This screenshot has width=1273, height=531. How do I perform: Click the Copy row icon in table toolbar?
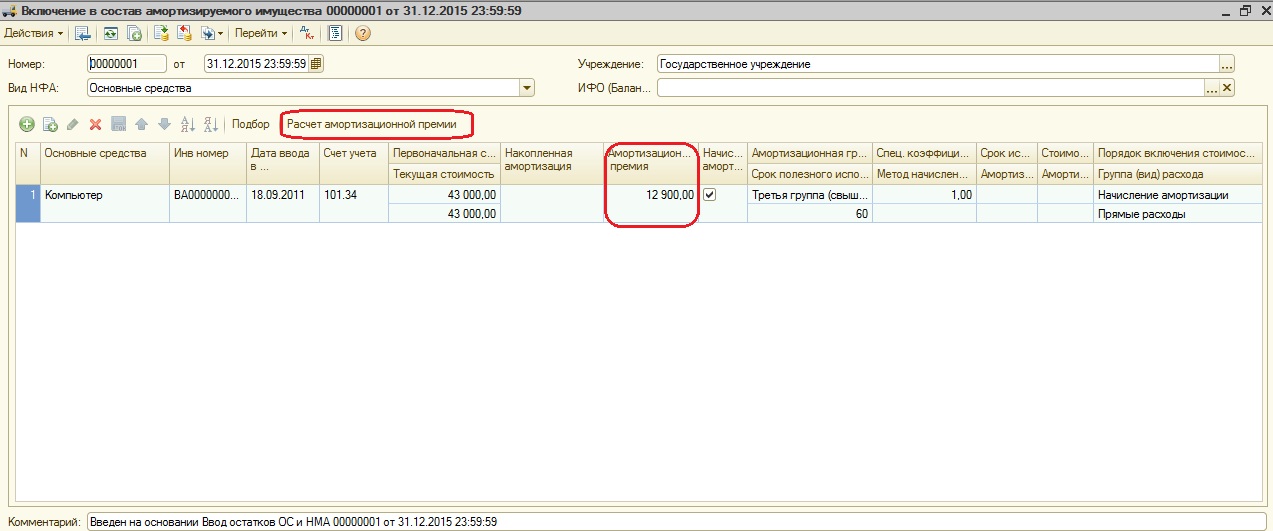(x=50, y=124)
